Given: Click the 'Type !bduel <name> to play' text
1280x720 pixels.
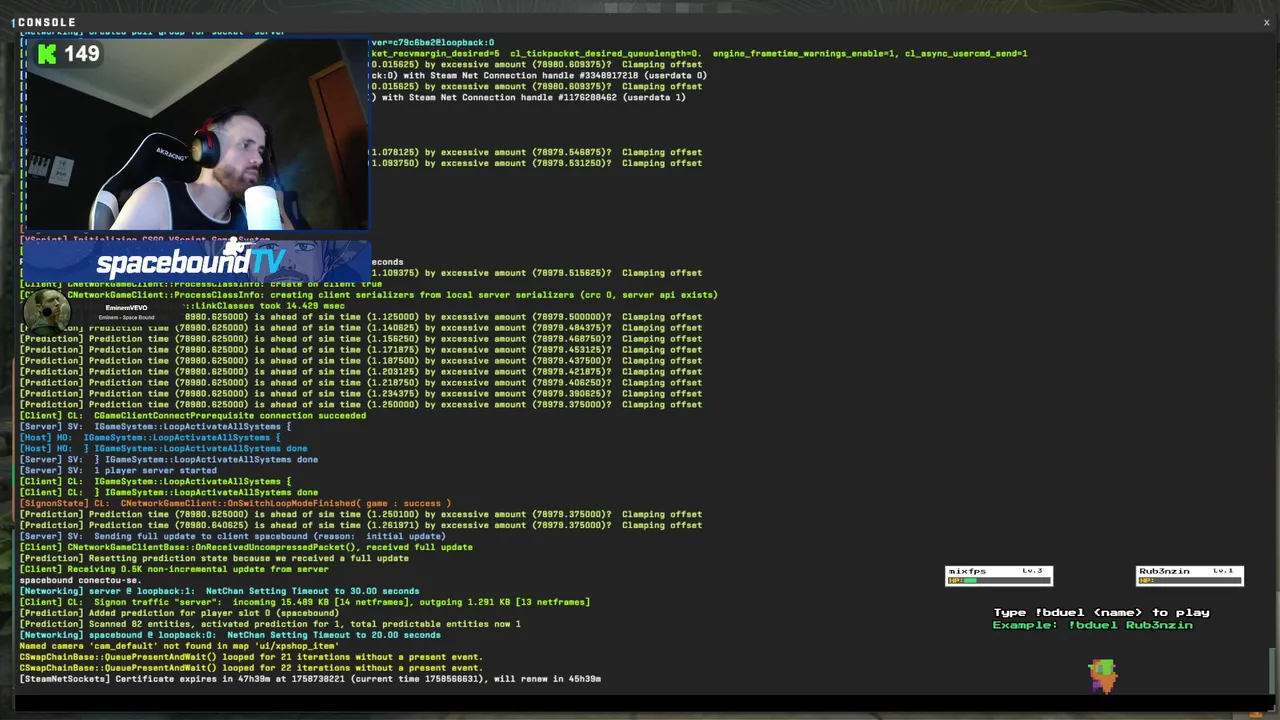Looking at the screenshot, I should 1101,612.
